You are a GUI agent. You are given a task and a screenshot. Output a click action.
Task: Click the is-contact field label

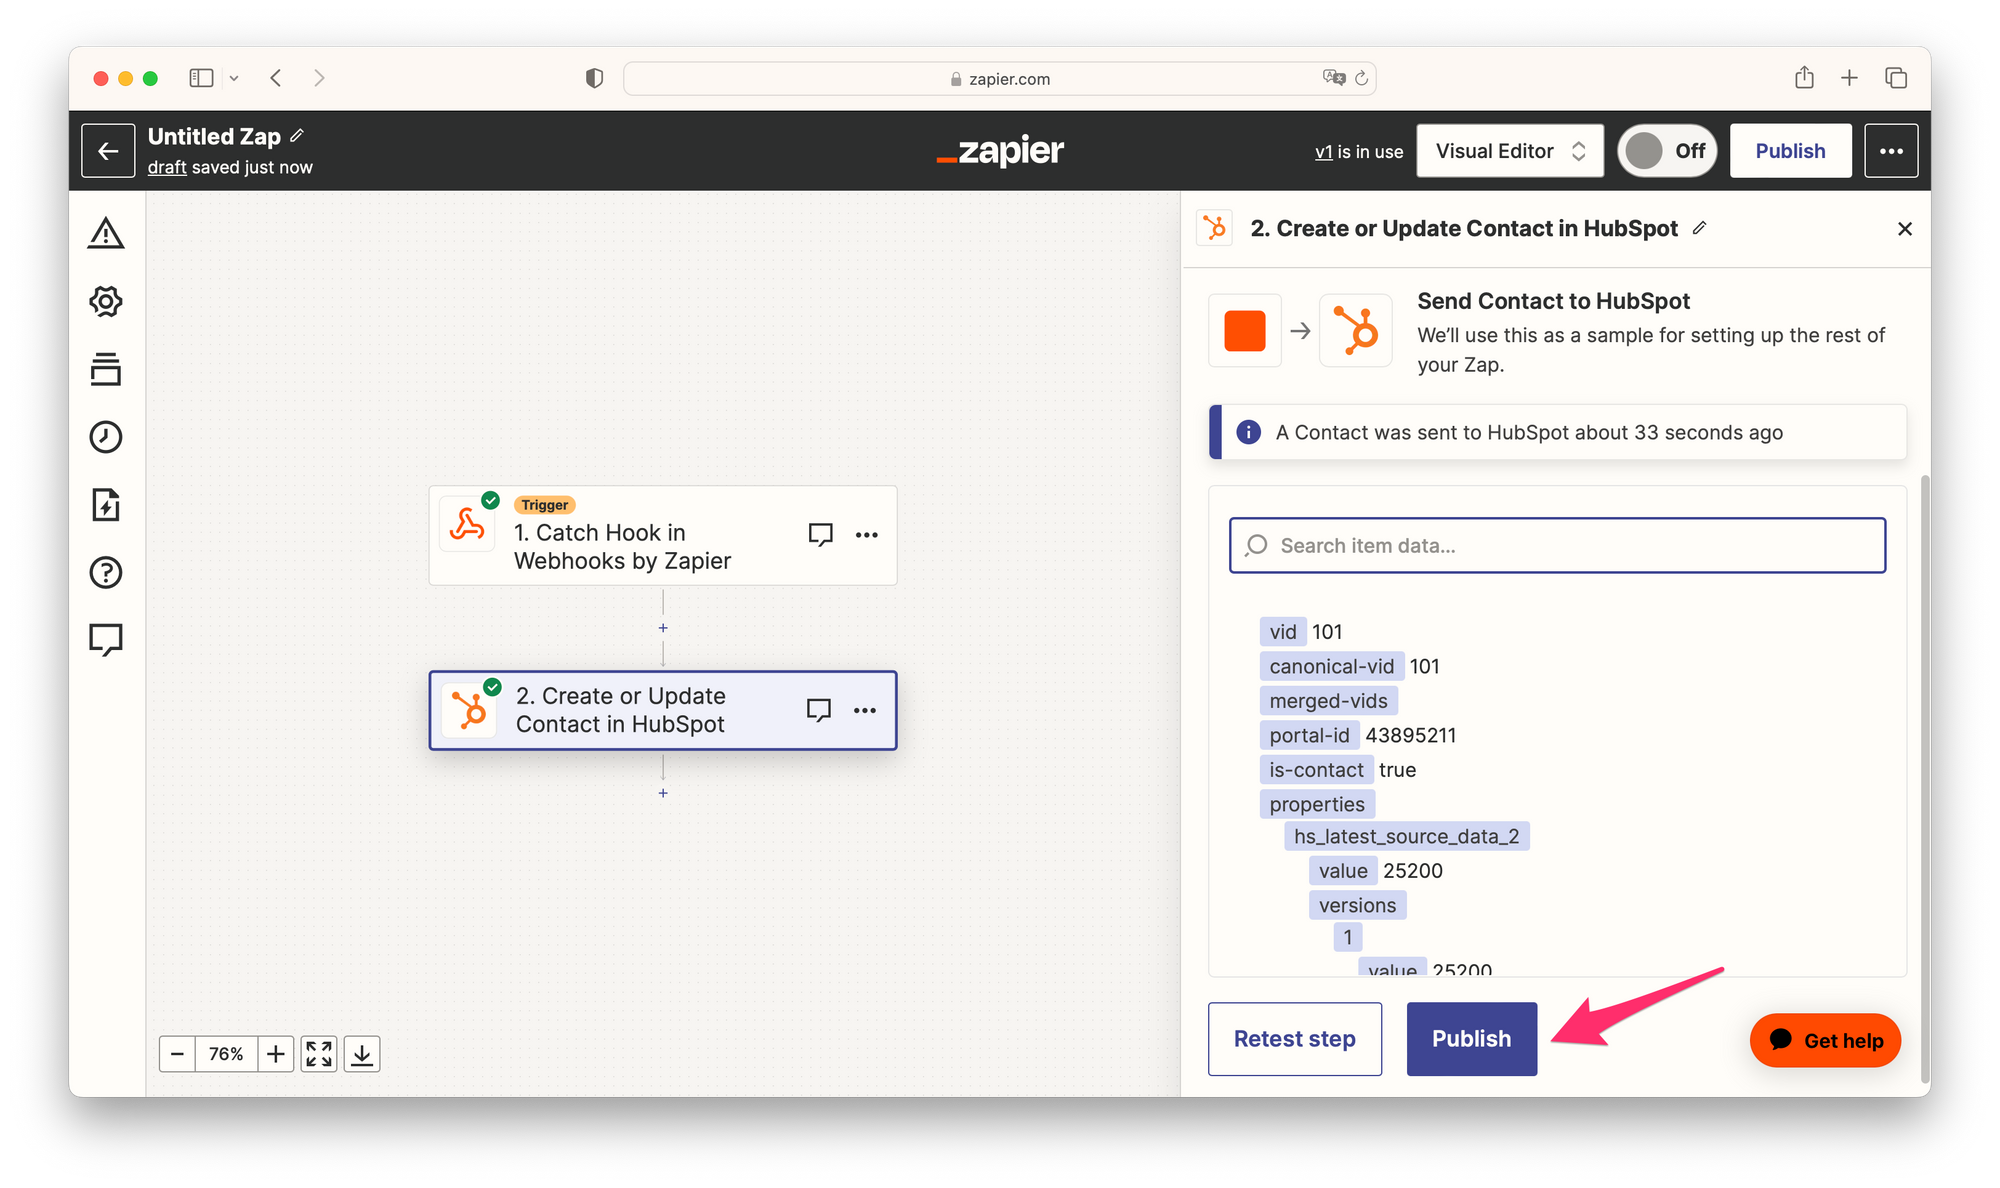[1316, 770]
